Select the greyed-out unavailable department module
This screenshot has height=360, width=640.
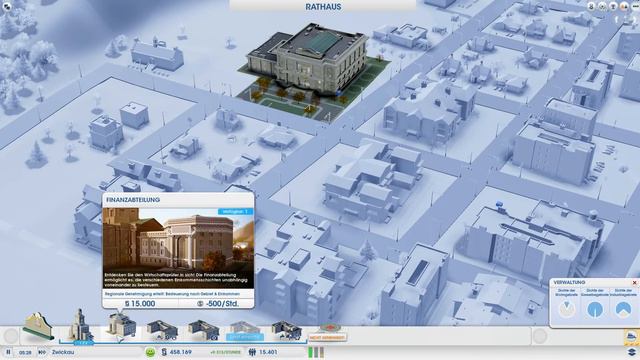click(x=245, y=330)
